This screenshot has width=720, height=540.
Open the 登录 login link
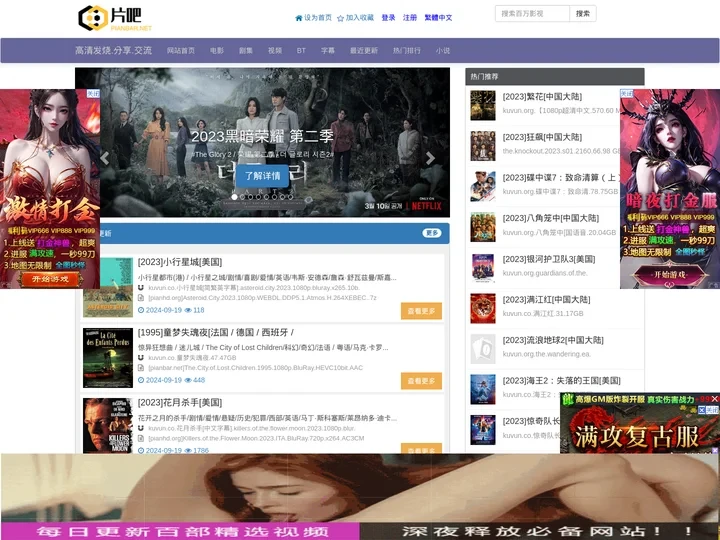pyautogui.click(x=388, y=17)
